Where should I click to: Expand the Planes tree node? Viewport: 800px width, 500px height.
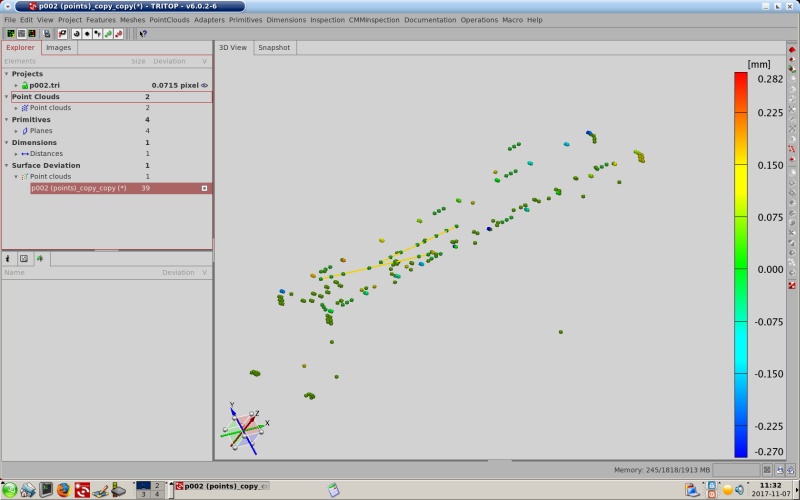(x=15, y=131)
